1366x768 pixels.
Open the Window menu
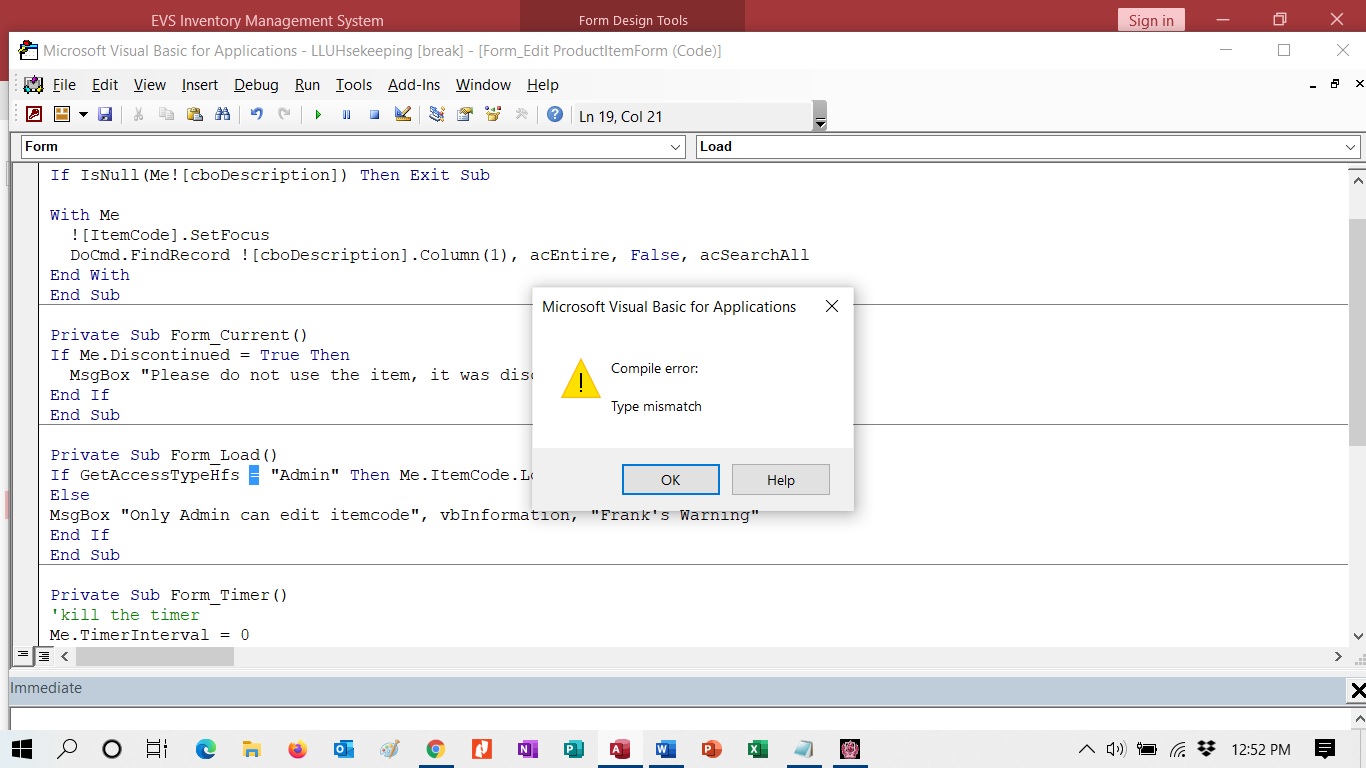pyautogui.click(x=483, y=85)
